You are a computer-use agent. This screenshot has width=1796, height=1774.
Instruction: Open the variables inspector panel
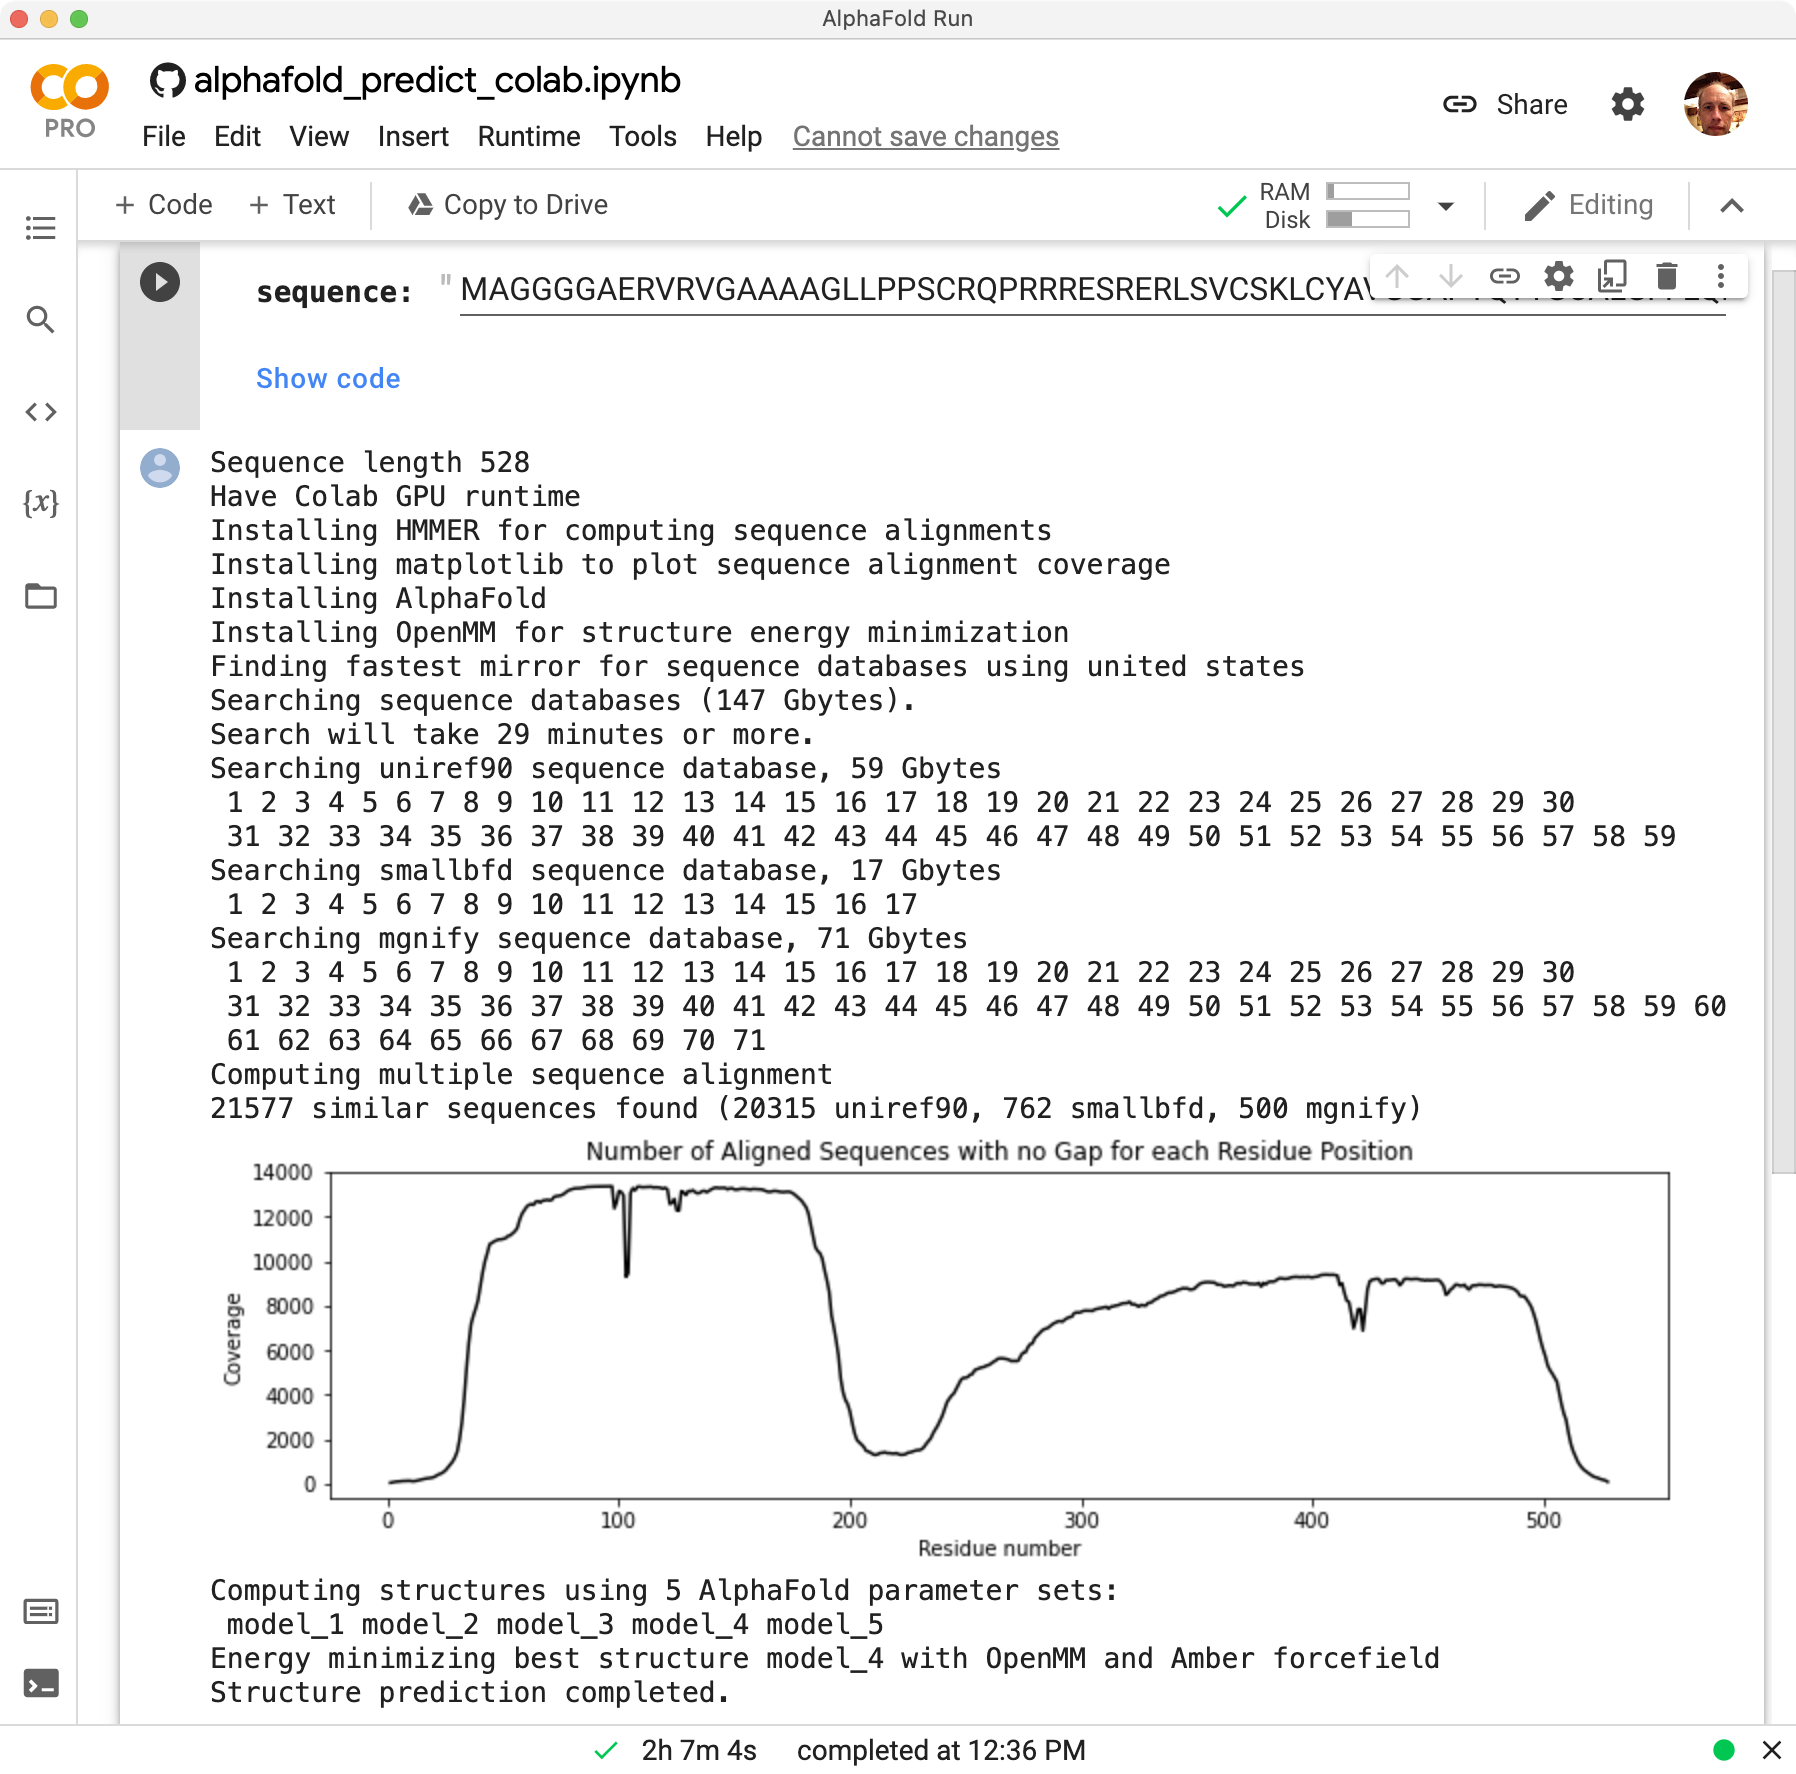tap(41, 503)
